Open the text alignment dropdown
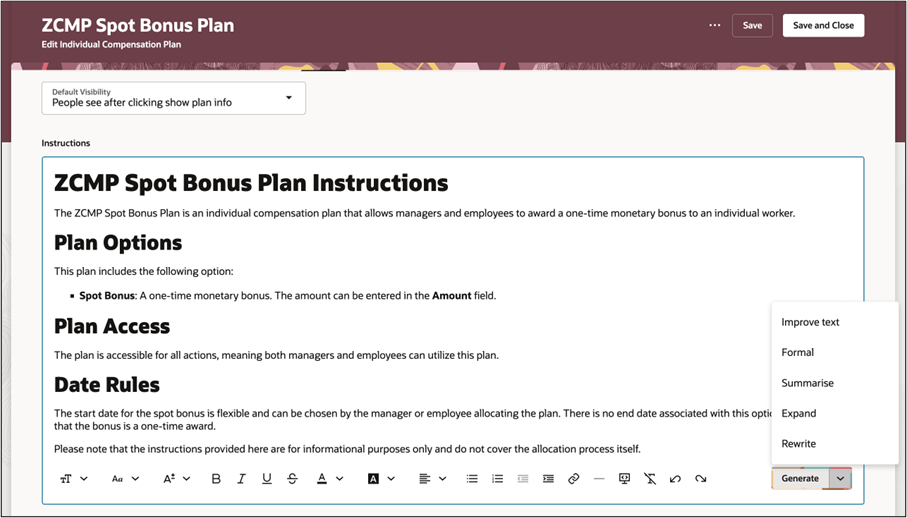The height and width of the screenshot is (518, 907). coord(432,479)
